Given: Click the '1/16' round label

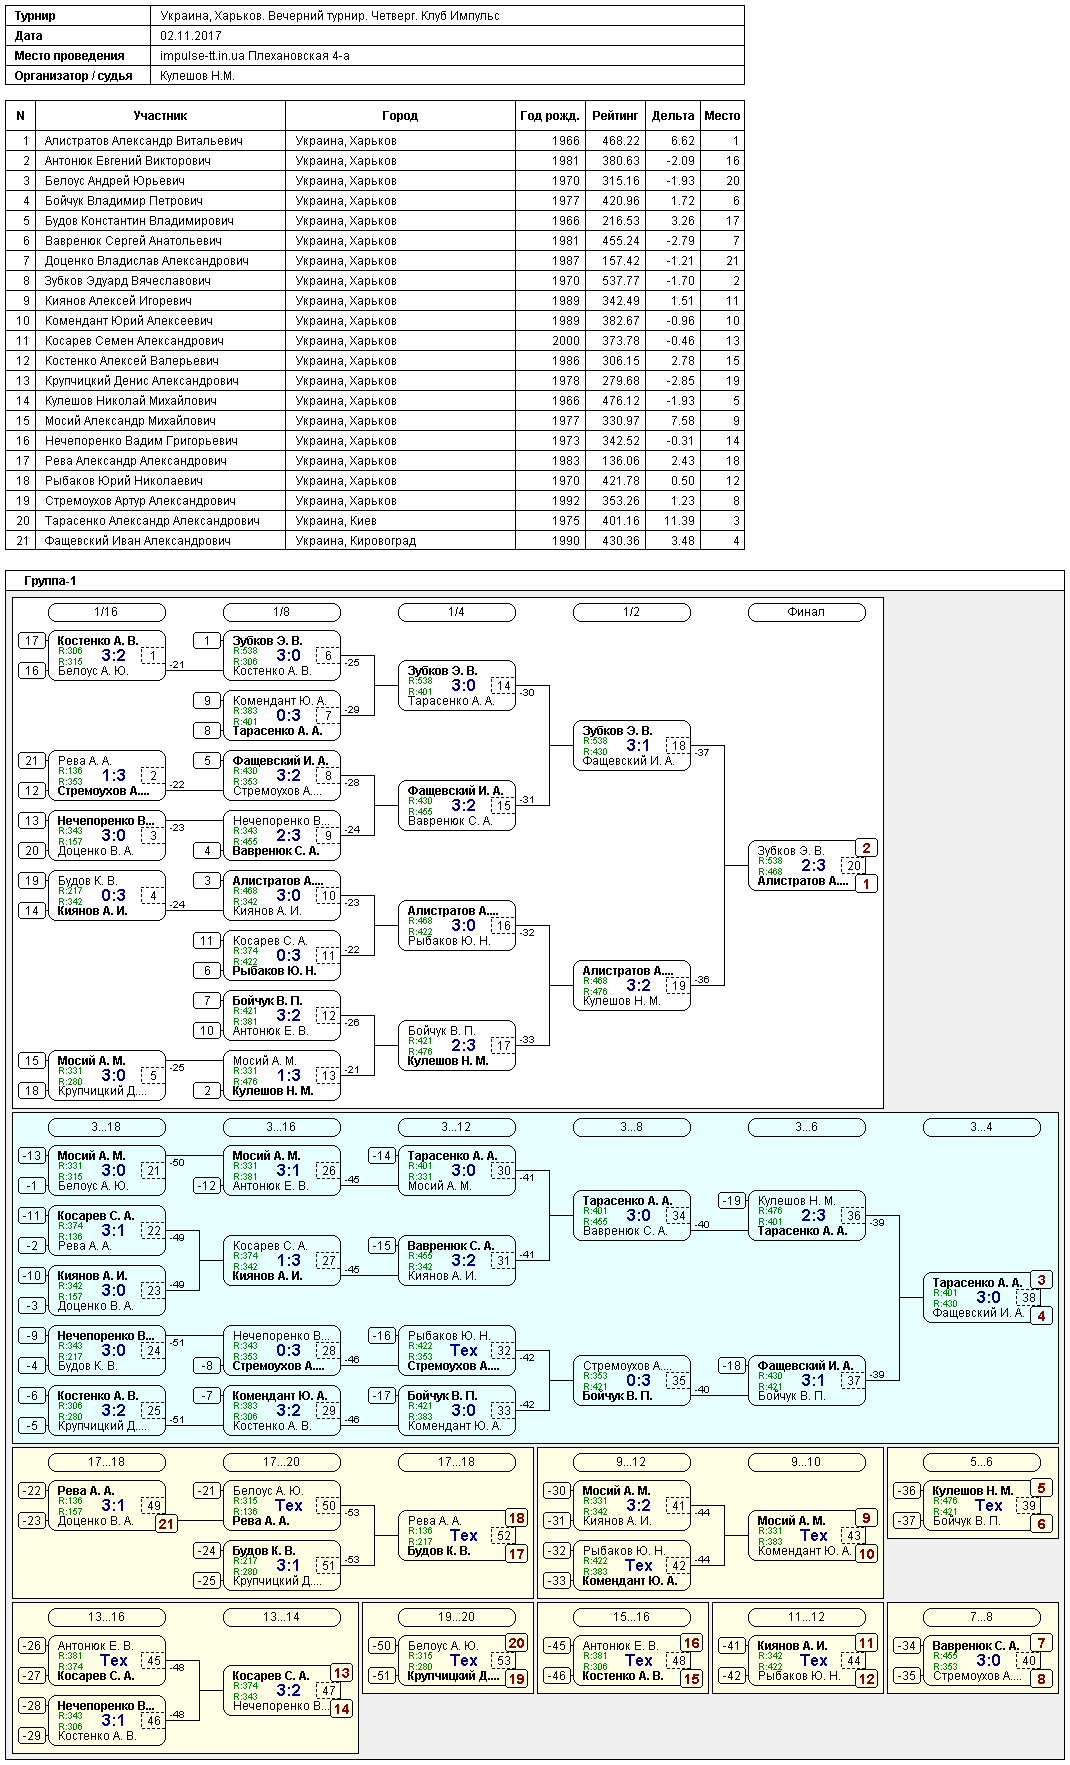Looking at the screenshot, I should 106,612.
